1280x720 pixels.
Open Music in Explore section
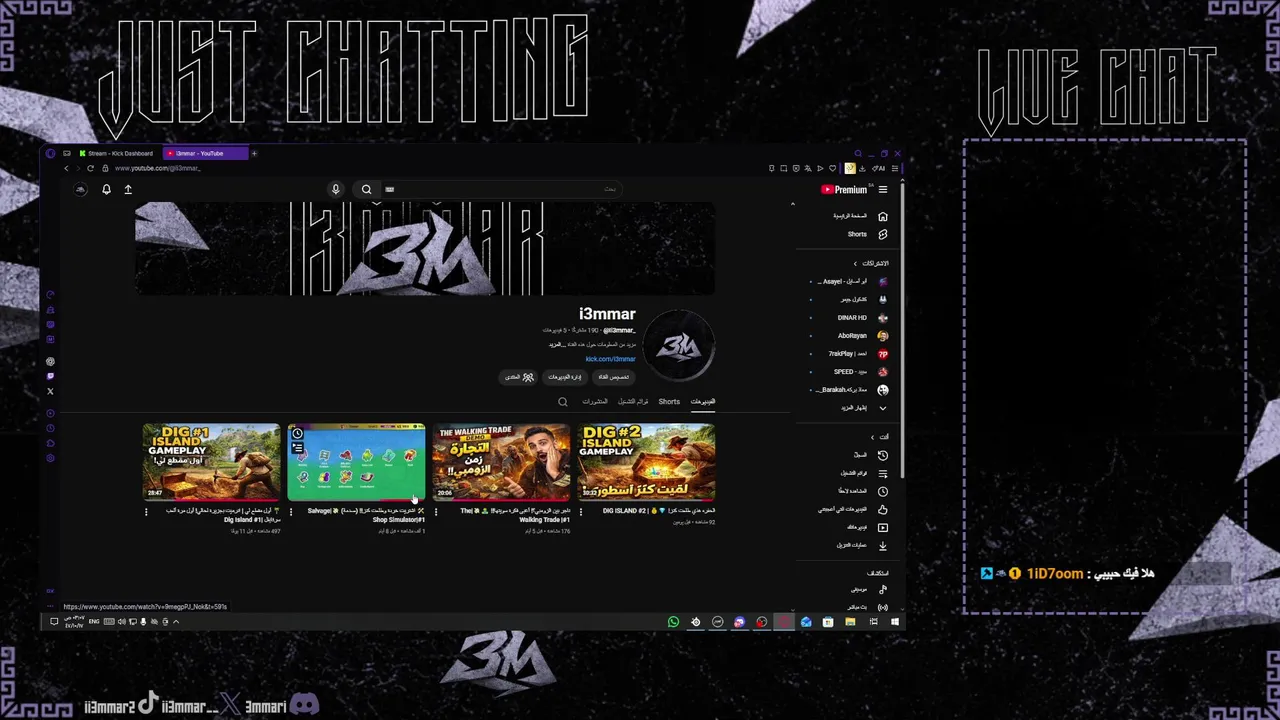pos(883,589)
